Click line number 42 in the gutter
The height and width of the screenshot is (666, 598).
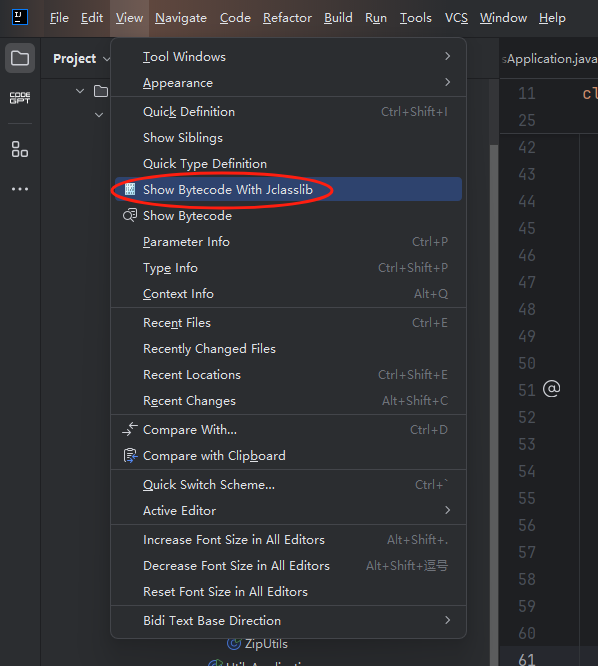point(527,147)
